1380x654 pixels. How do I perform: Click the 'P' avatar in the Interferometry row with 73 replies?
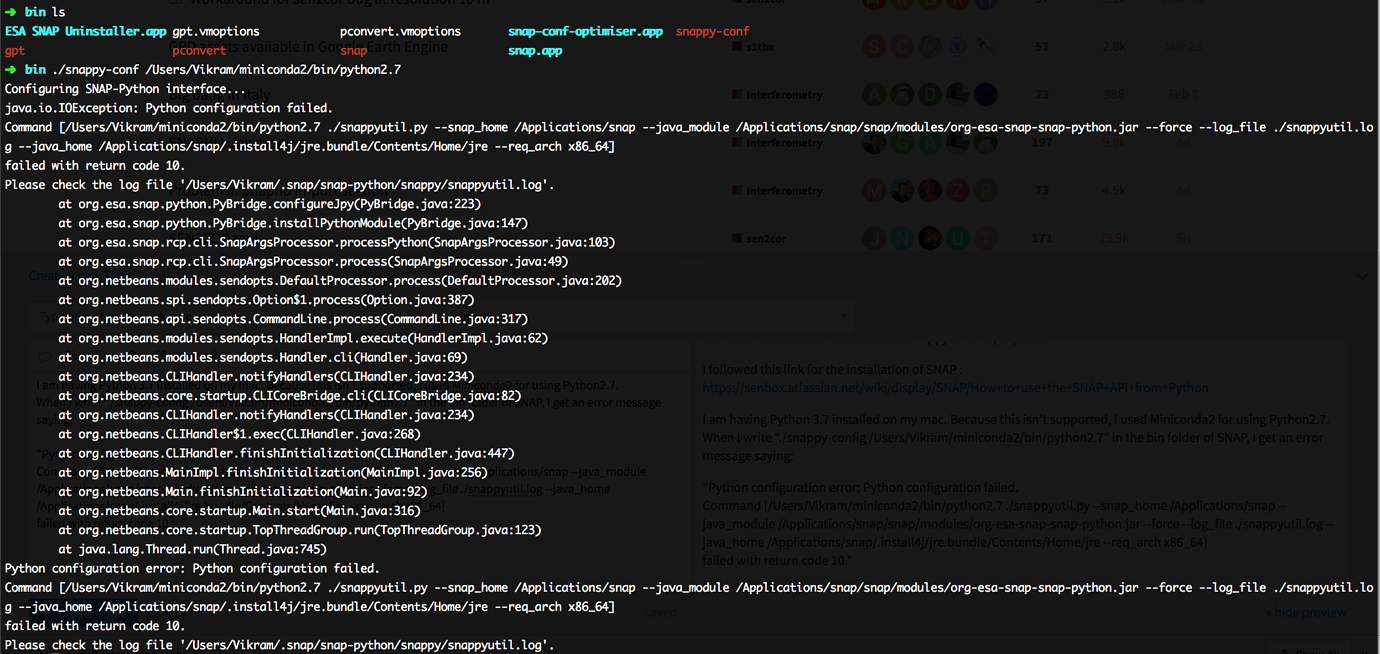pyautogui.click(x=986, y=190)
